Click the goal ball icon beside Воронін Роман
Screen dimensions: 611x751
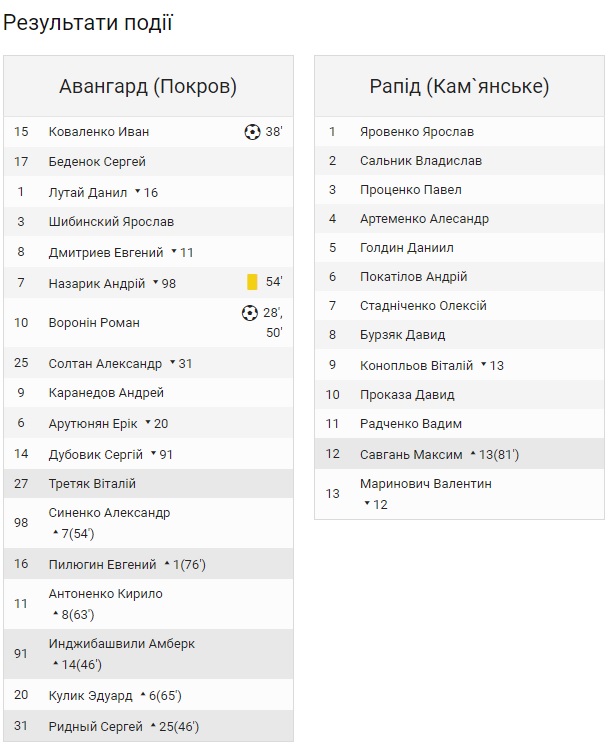[250, 313]
